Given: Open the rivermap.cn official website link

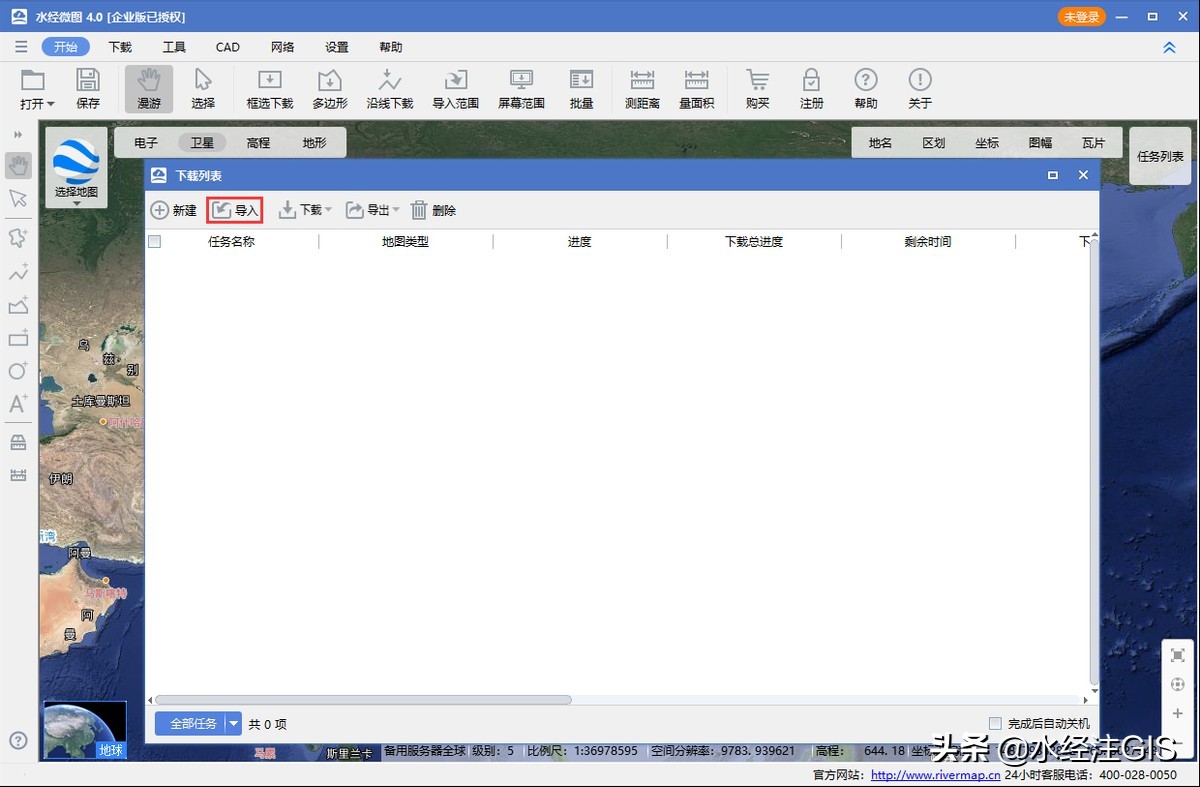Looking at the screenshot, I should point(935,775).
